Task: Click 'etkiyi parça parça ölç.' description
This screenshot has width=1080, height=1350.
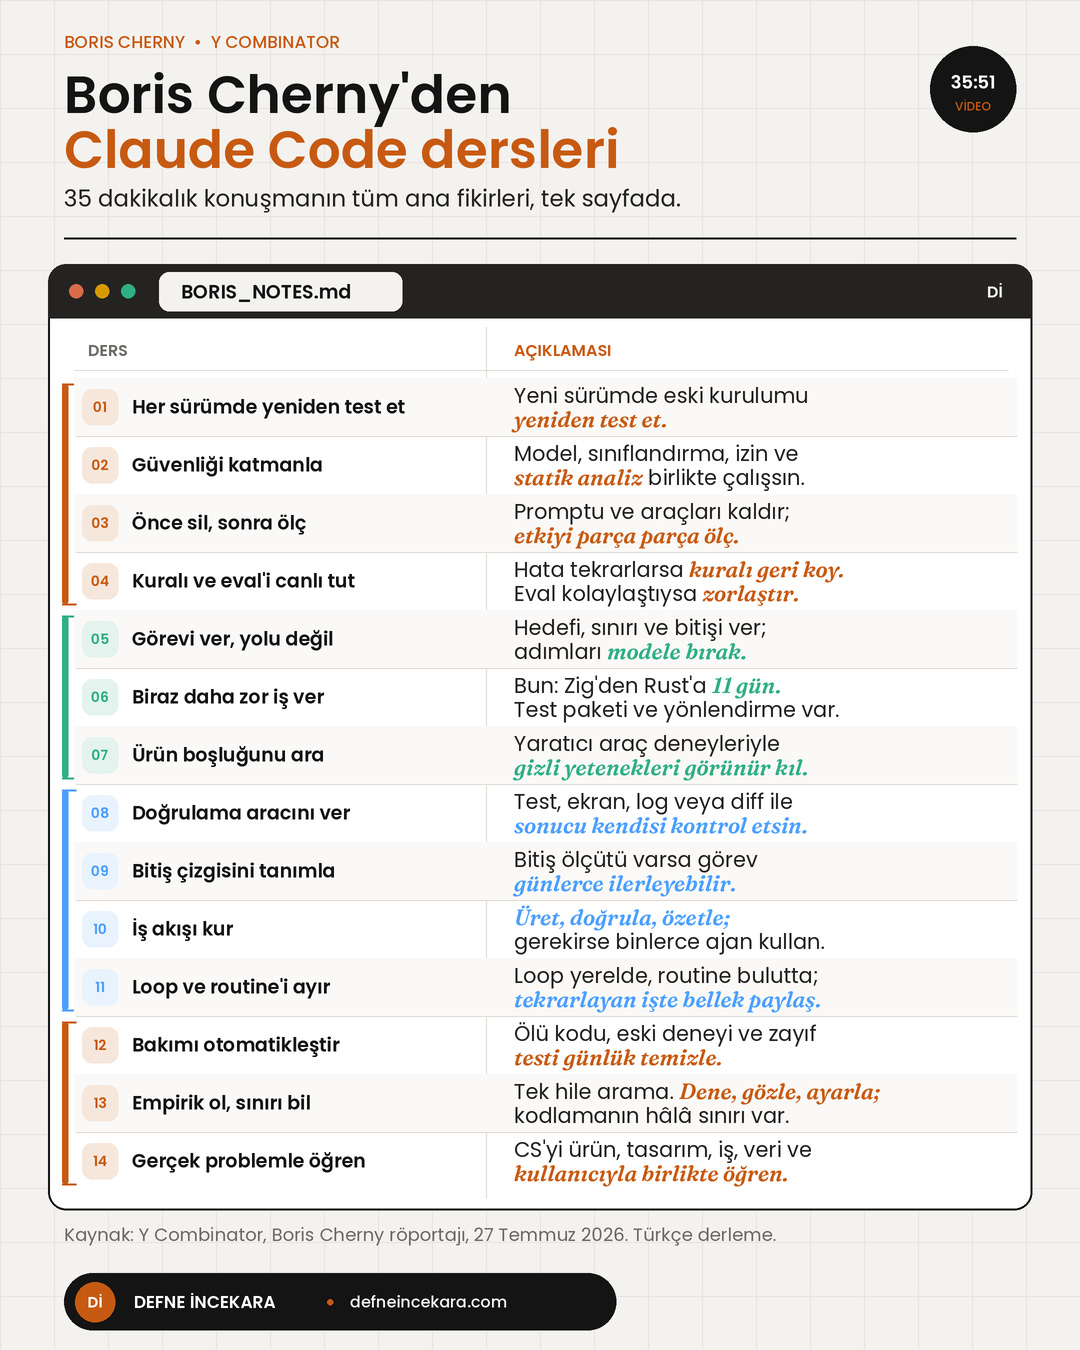Action: (626, 537)
